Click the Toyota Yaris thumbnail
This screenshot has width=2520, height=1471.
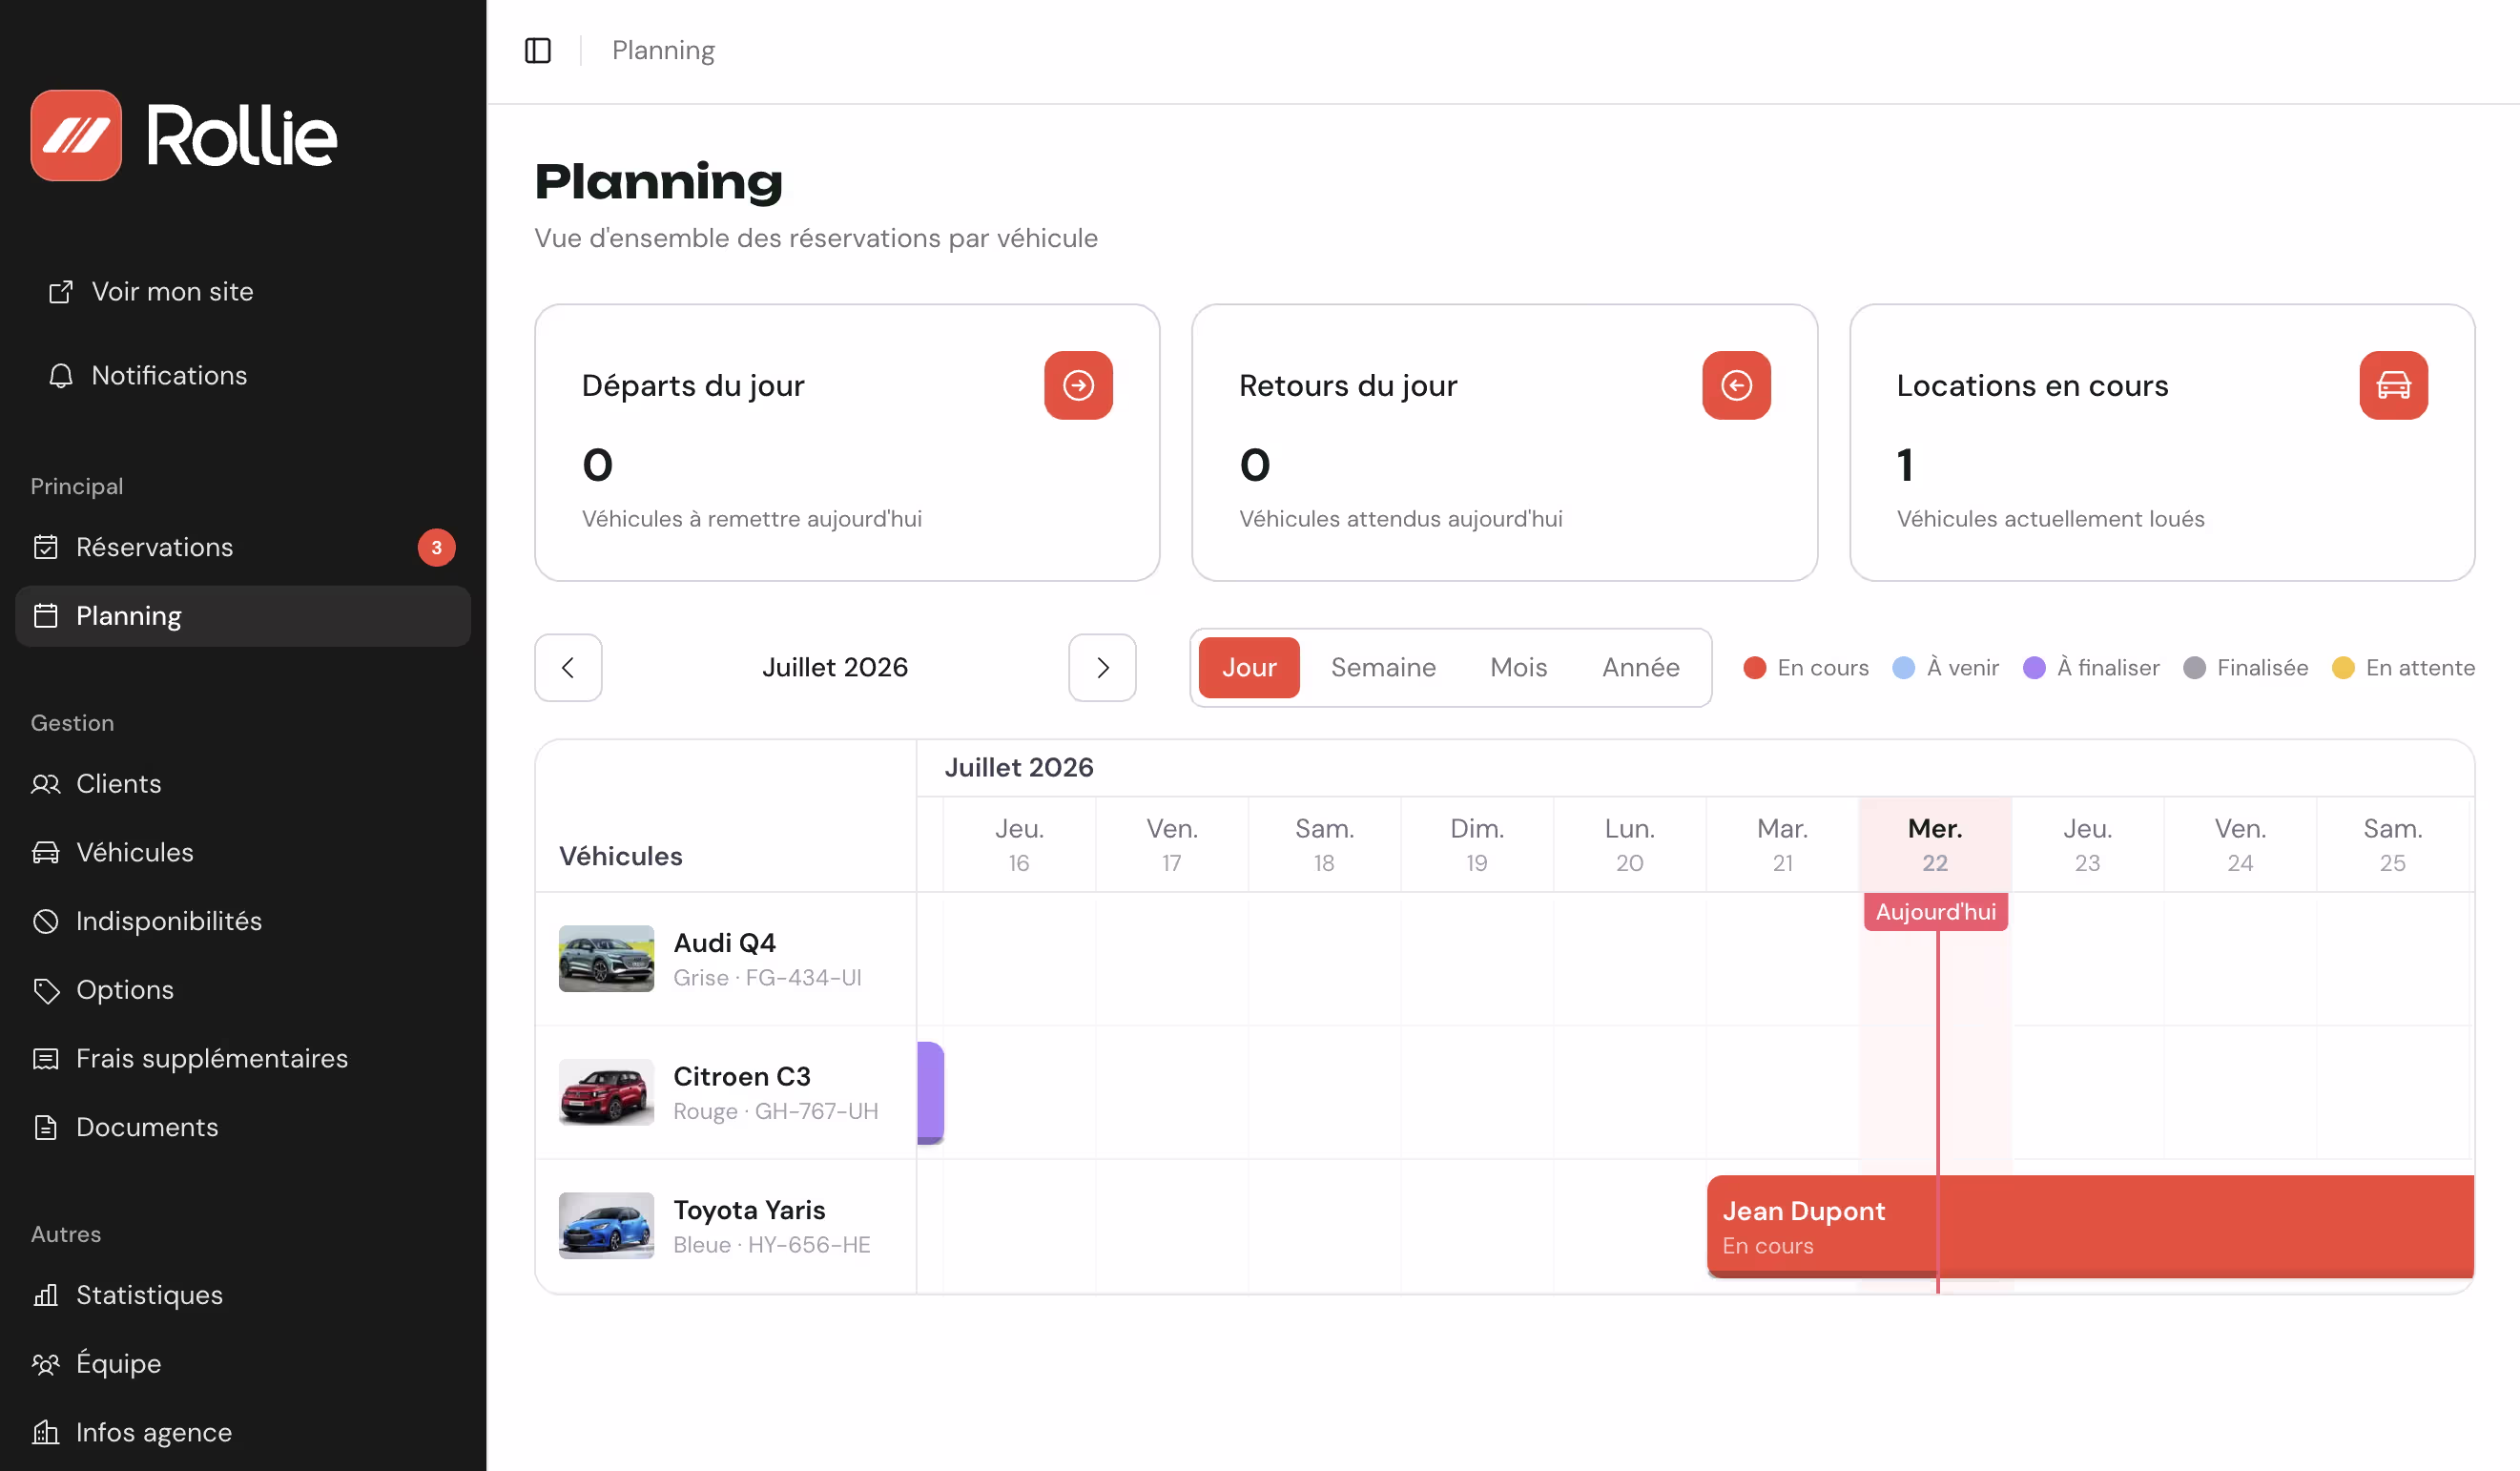pos(606,1225)
